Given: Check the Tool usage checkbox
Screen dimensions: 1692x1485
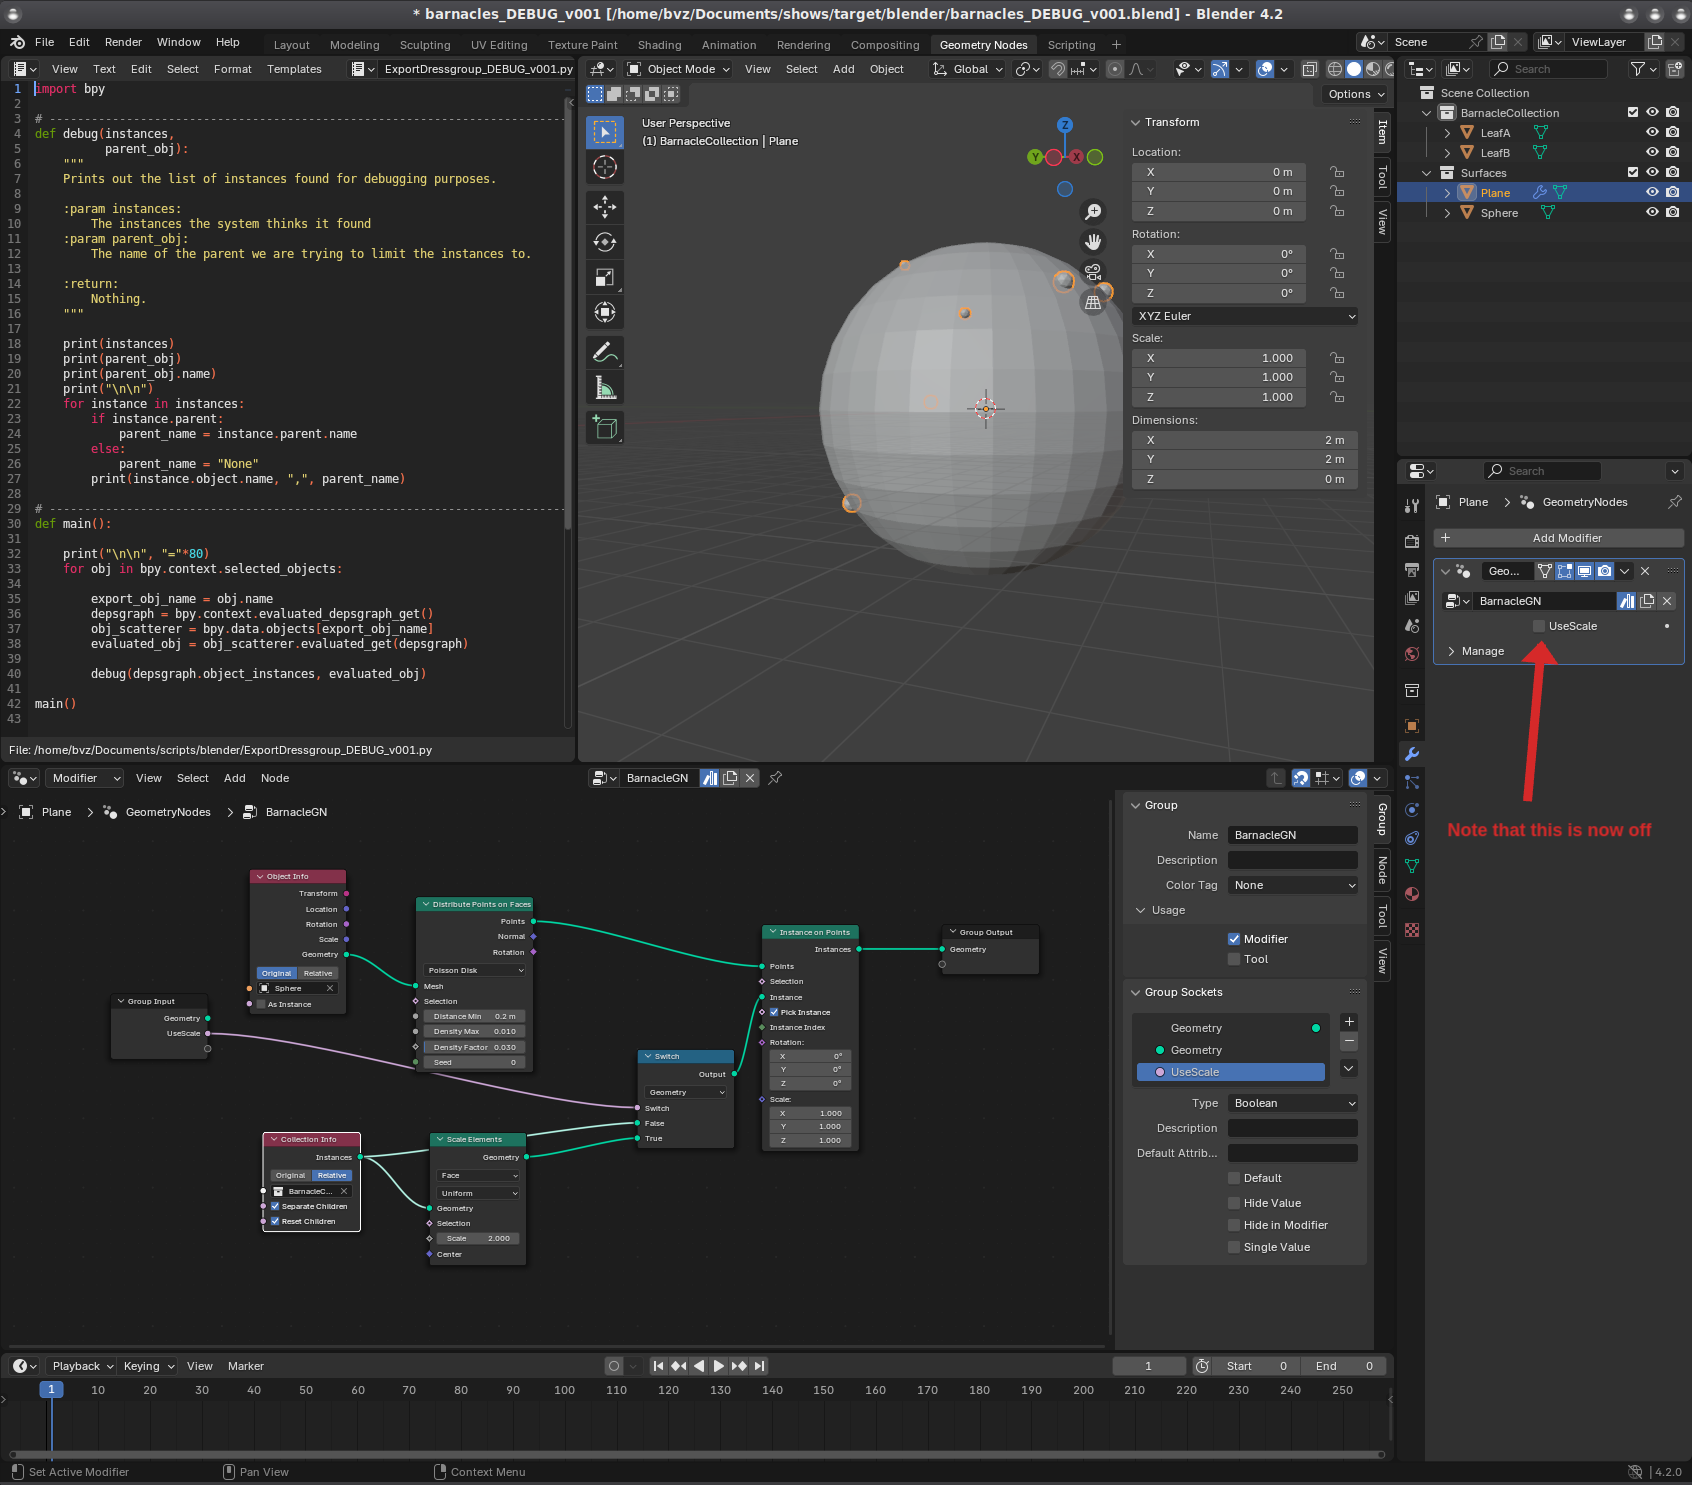Looking at the screenshot, I should (1234, 959).
